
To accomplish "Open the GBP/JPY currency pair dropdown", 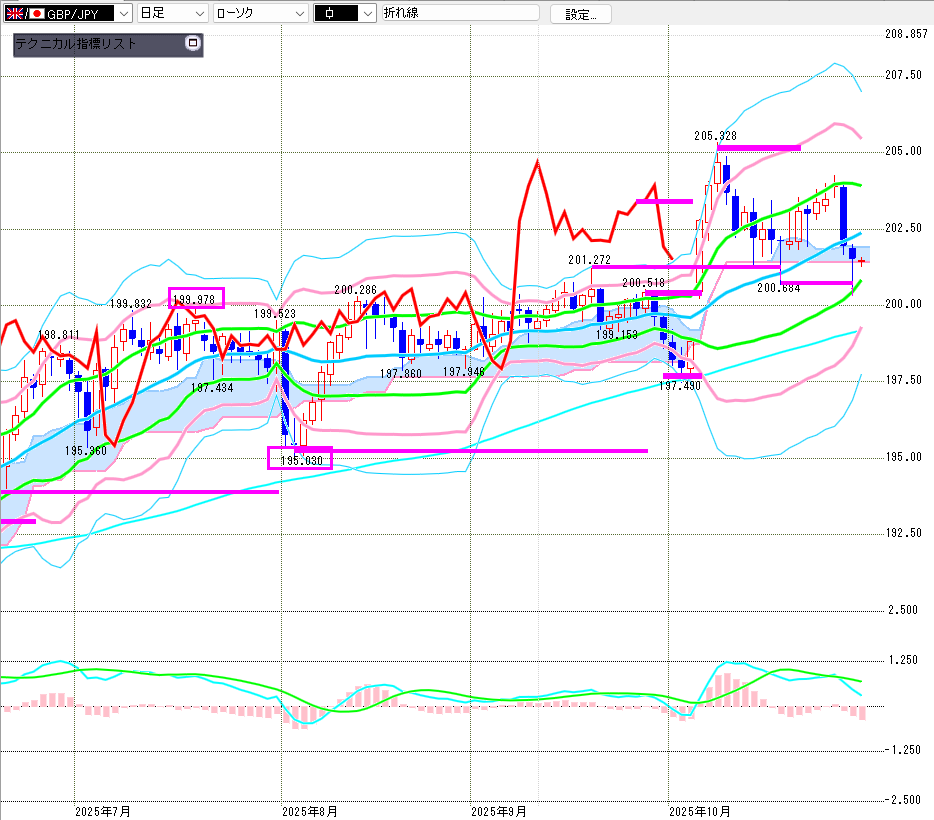I will point(123,14).
